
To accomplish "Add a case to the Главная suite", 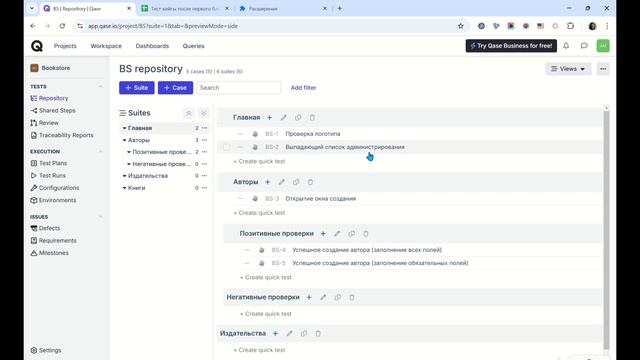I will pyautogui.click(x=269, y=118).
